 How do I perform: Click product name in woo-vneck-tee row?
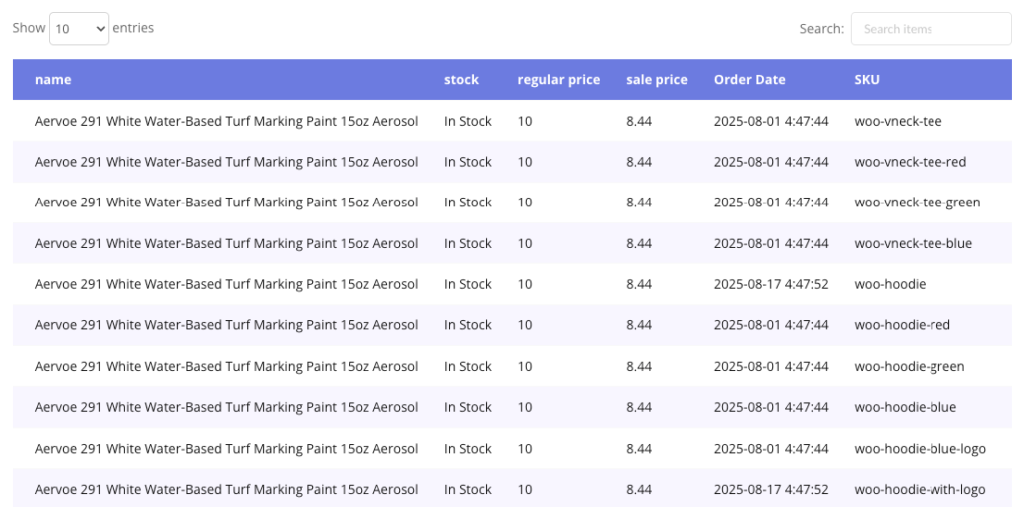coord(227,121)
